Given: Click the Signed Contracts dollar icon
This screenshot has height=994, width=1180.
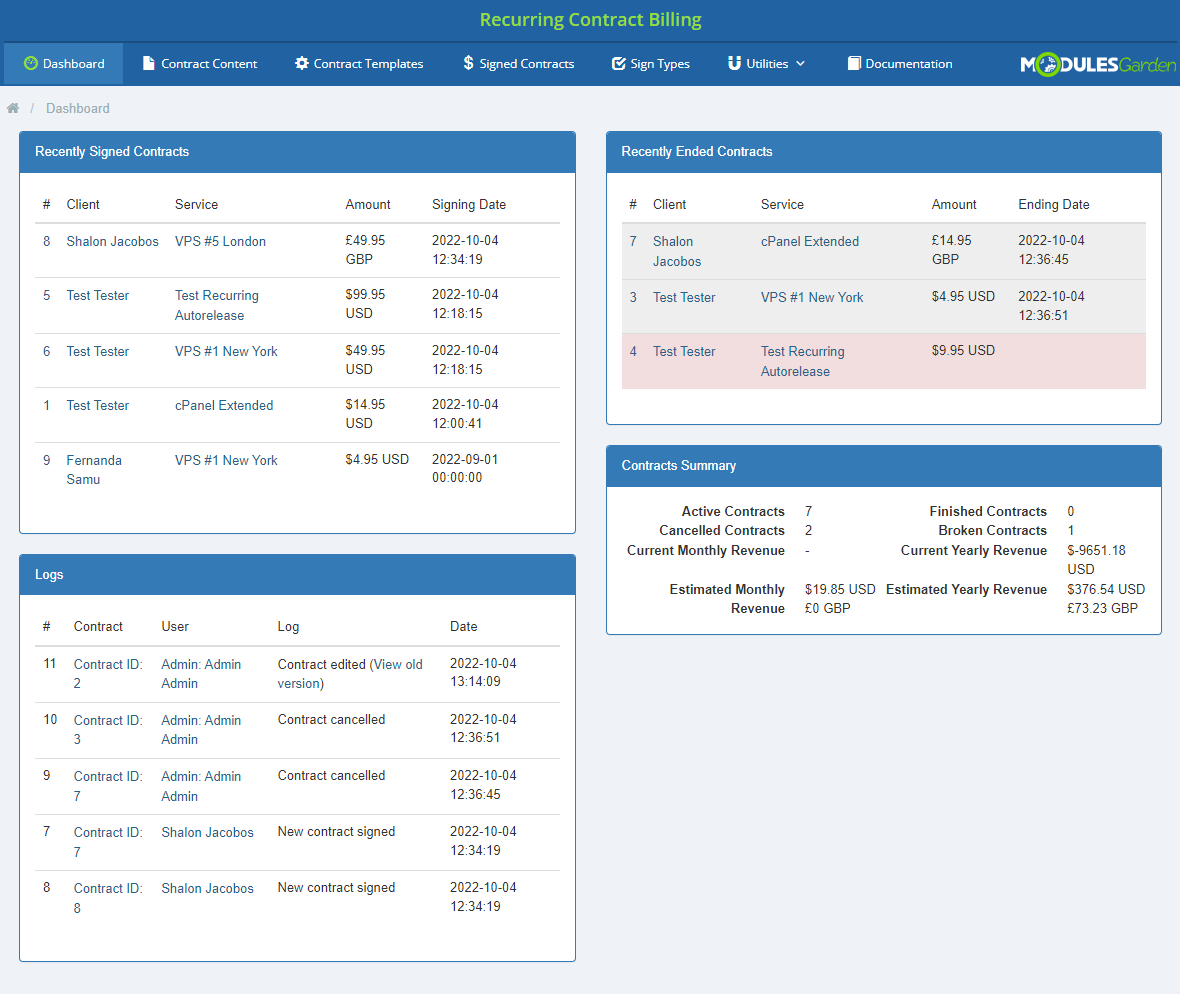Looking at the screenshot, I should pos(468,63).
